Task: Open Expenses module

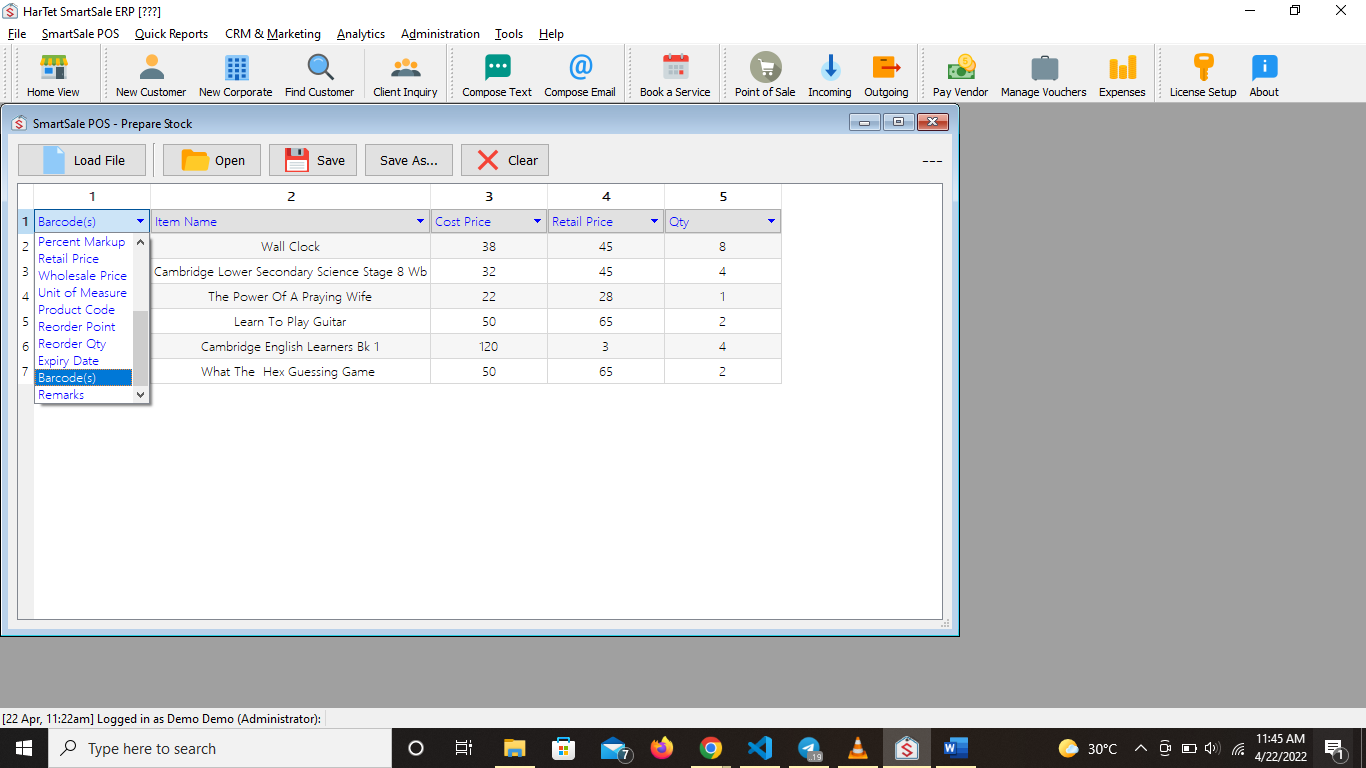Action: click(1122, 75)
